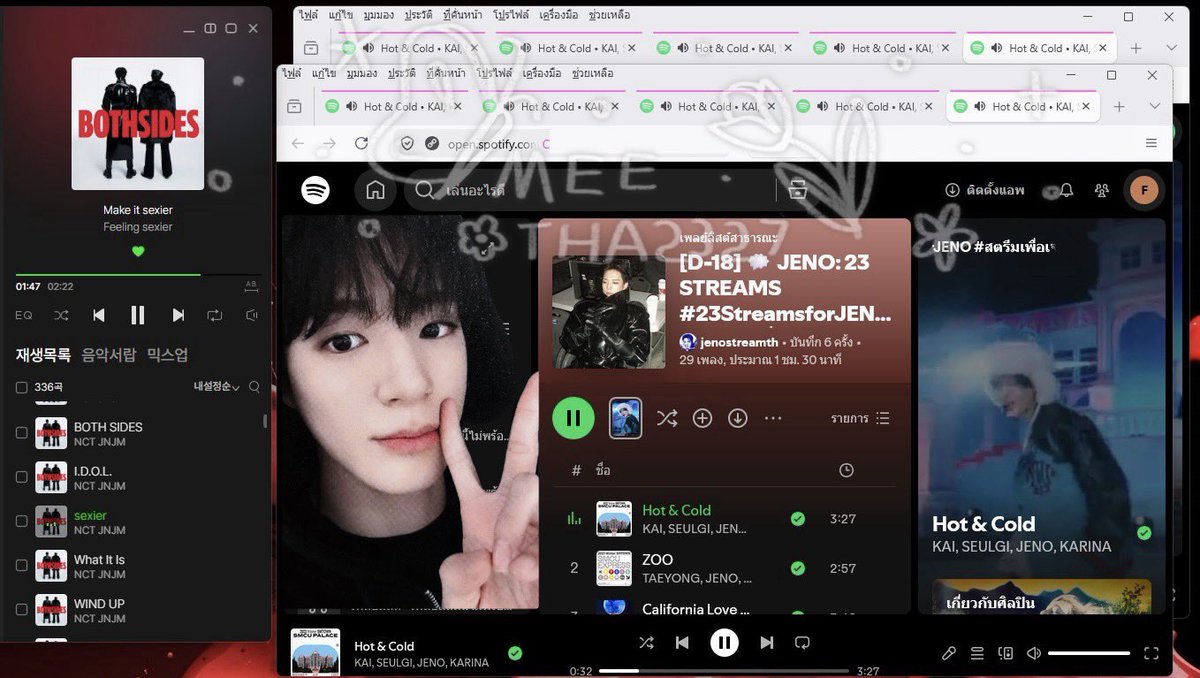Enter fullscreen with the fullscreen icon
Viewport: 1200px width, 678px height.
coord(1151,653)
